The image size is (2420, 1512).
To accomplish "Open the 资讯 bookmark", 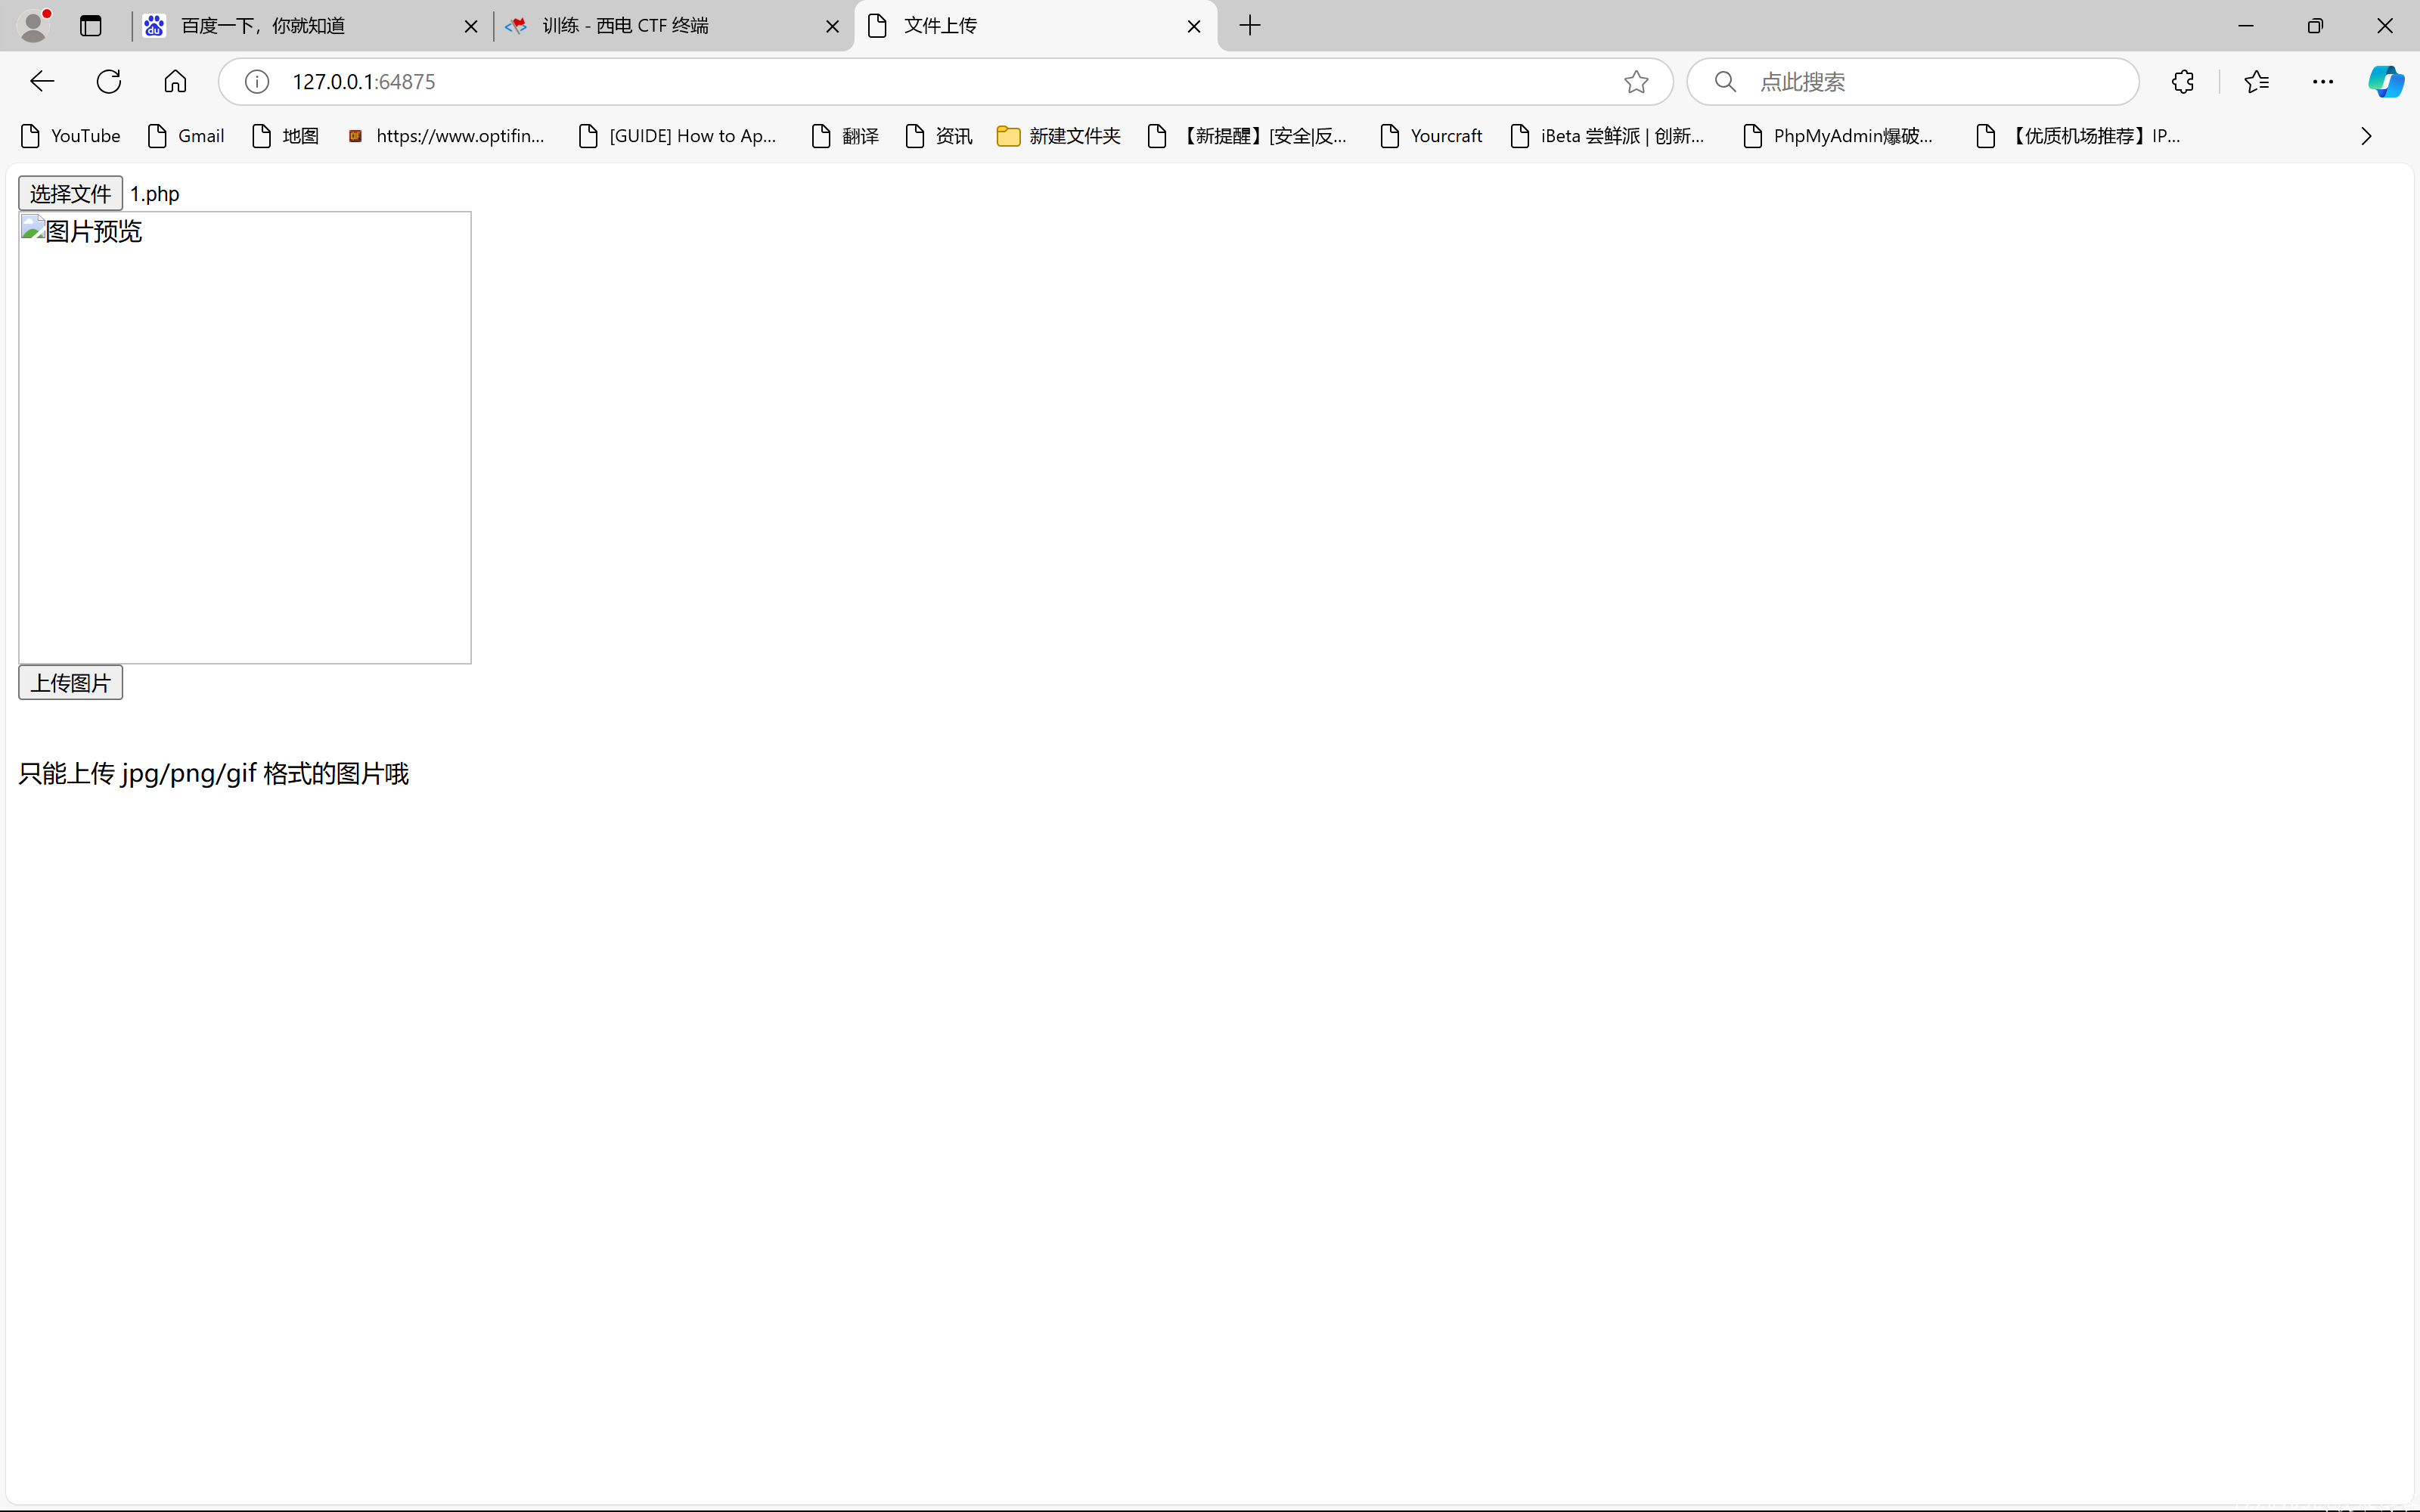I will 939,136.
